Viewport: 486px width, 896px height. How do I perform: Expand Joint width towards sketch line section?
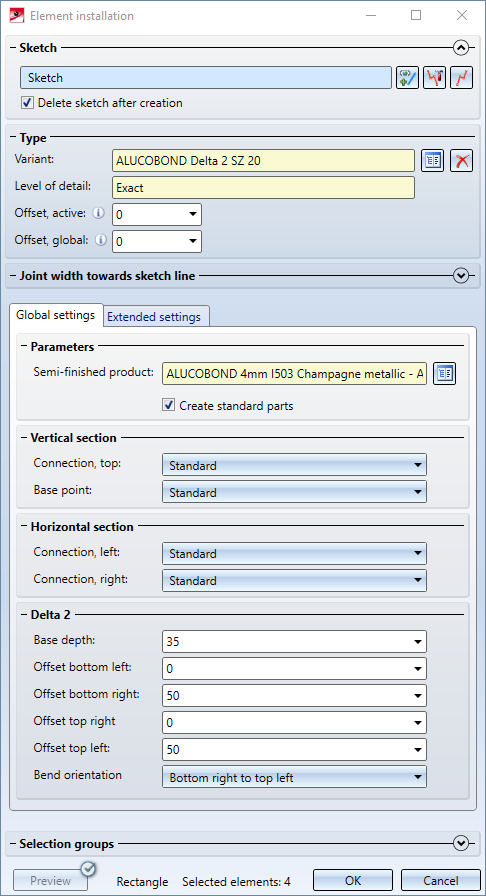coord(461,276)
